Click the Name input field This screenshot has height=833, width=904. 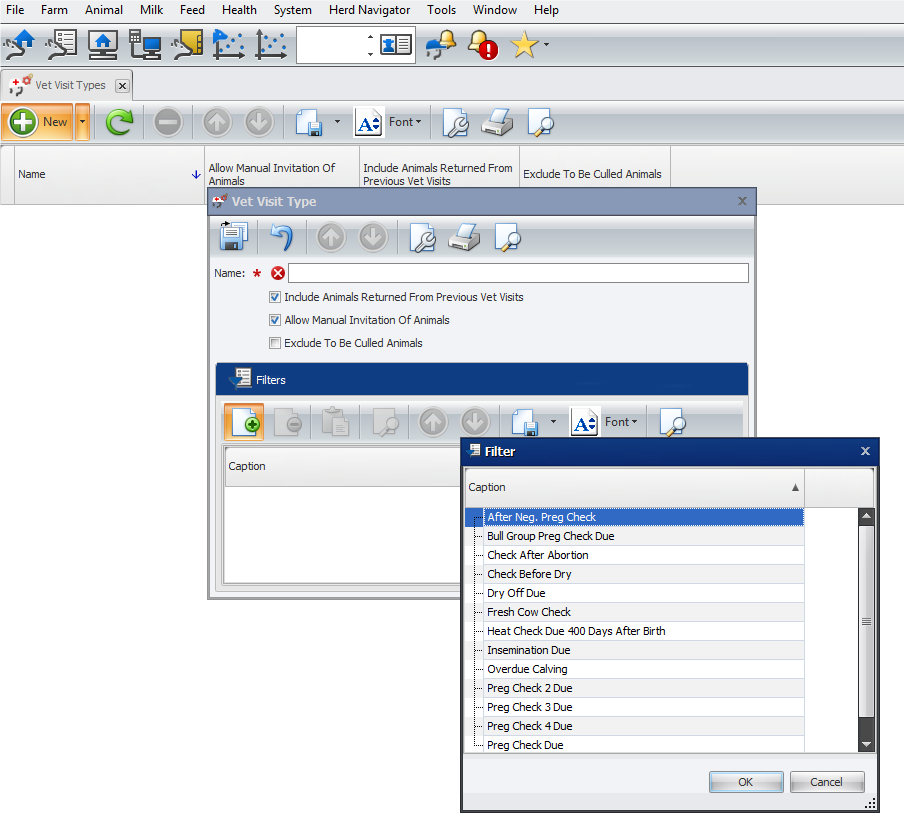pyautogui.click(x=518, y=273)
